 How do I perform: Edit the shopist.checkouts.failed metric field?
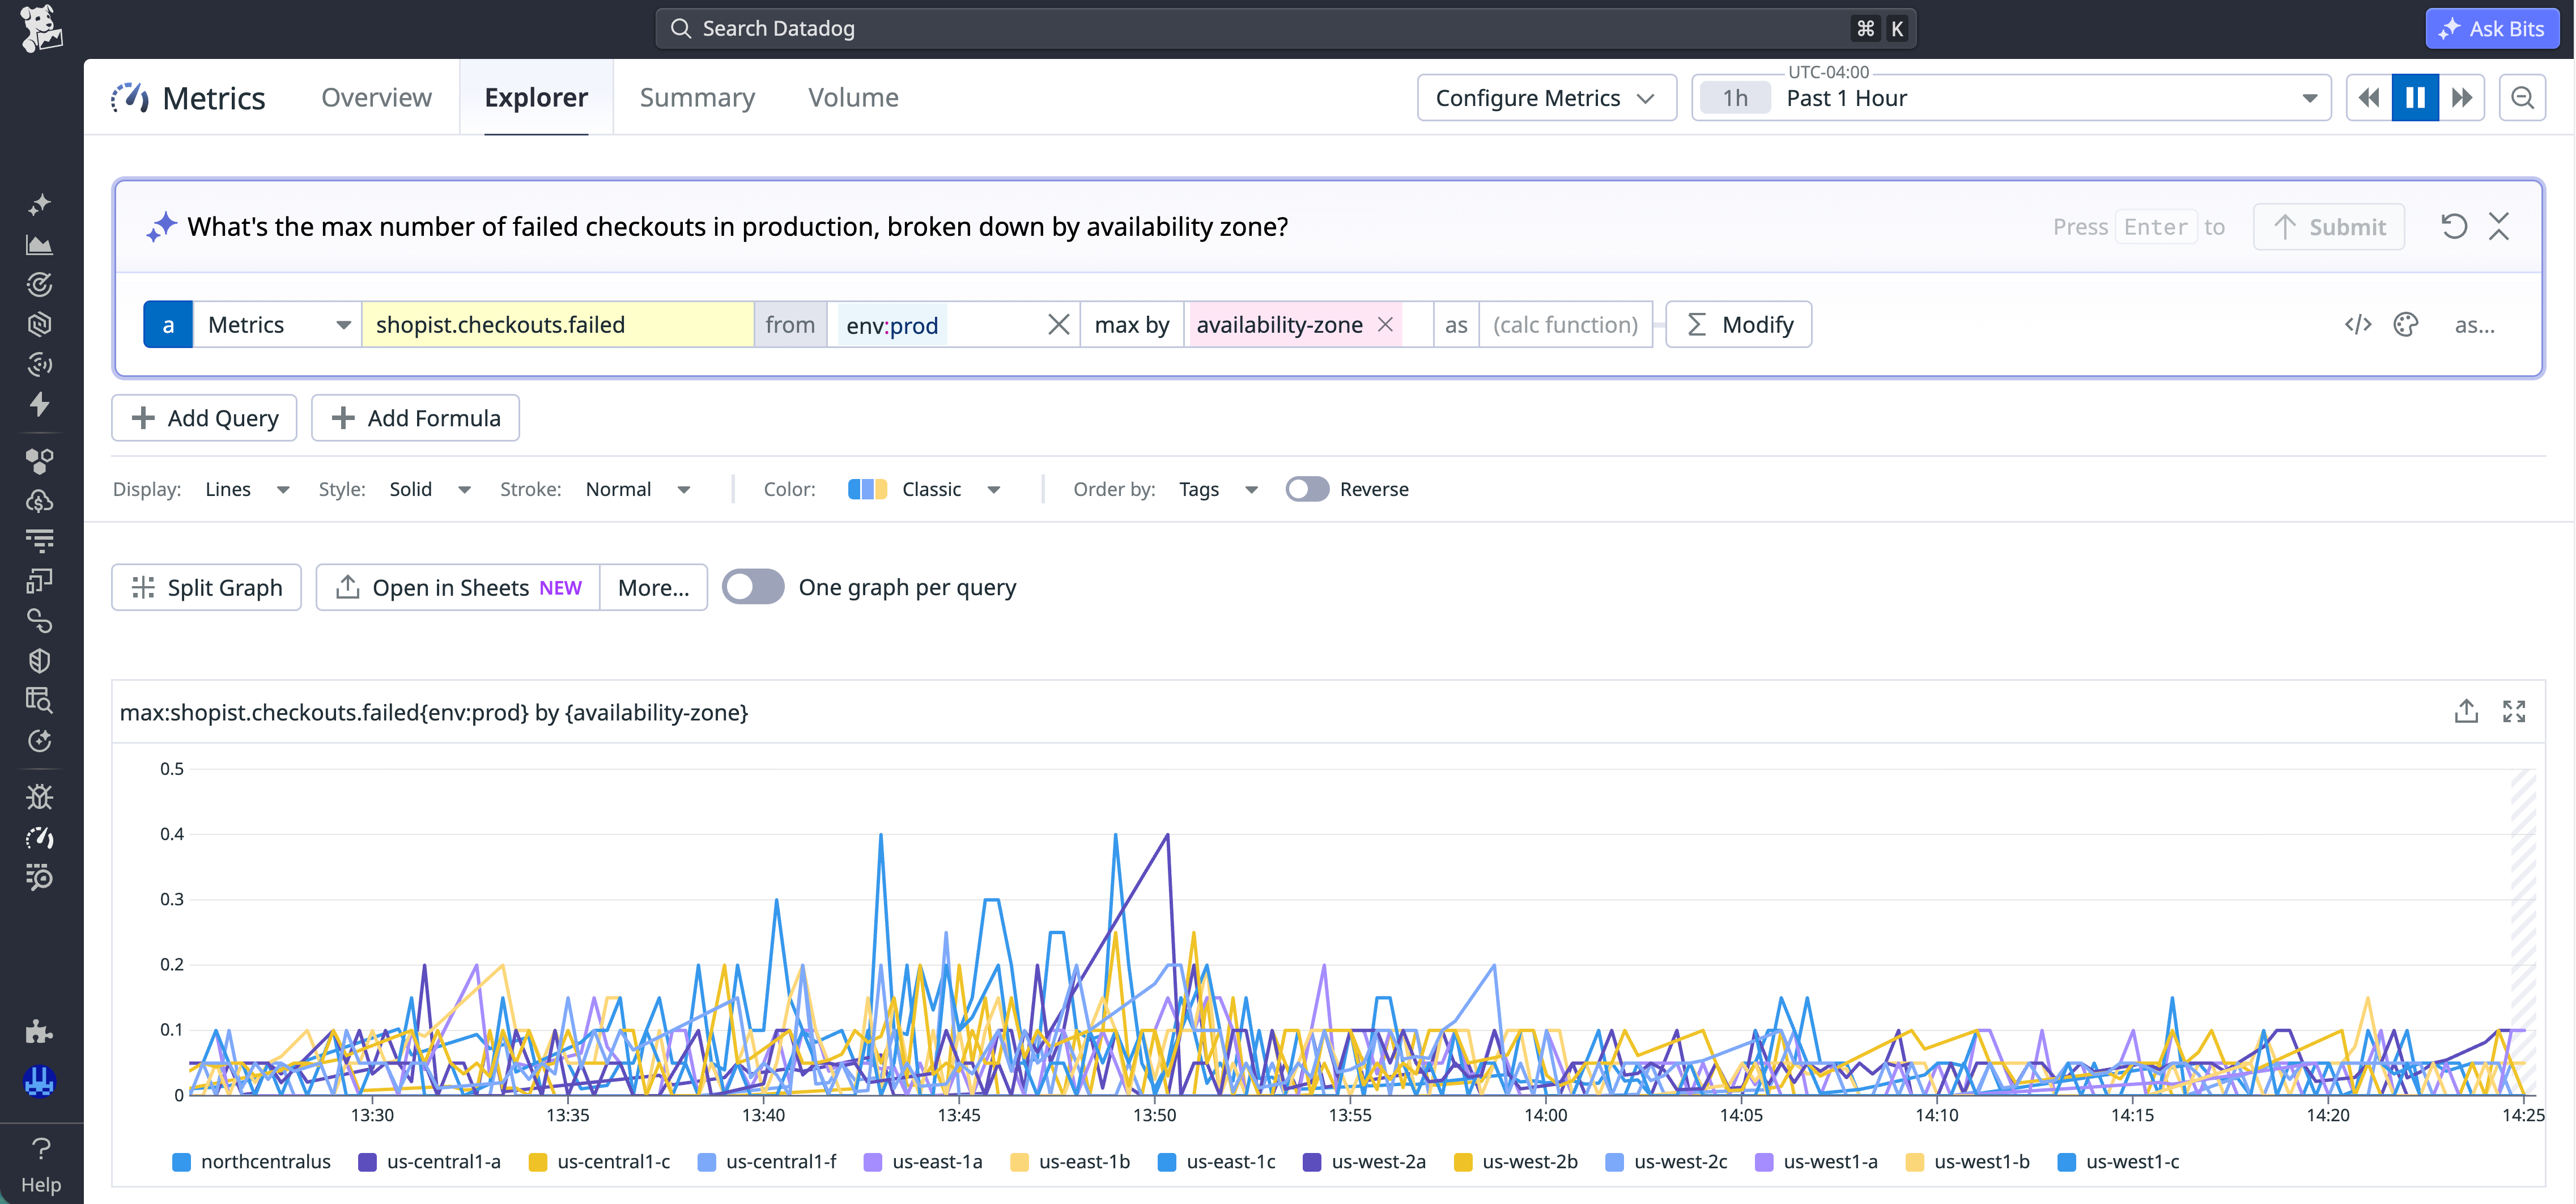[557, 324]
